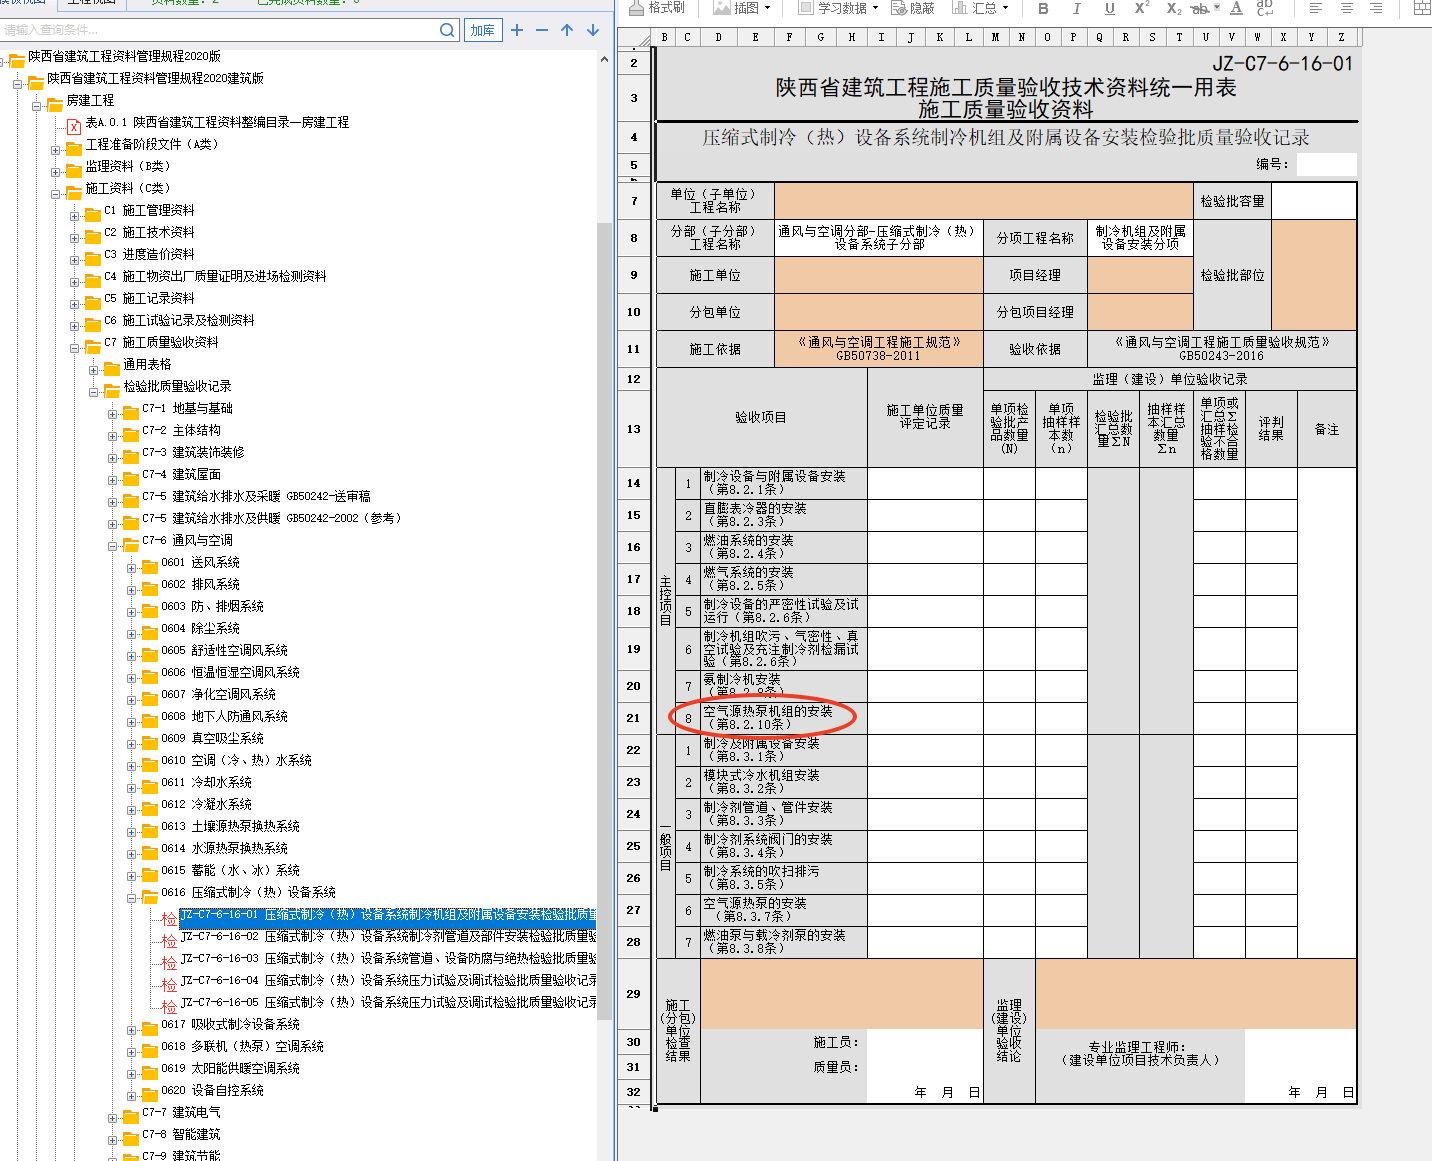Select 0613 土壤源热泵换热系统
This screenshot has height=1161, width=1432.
tap(230, 826)
